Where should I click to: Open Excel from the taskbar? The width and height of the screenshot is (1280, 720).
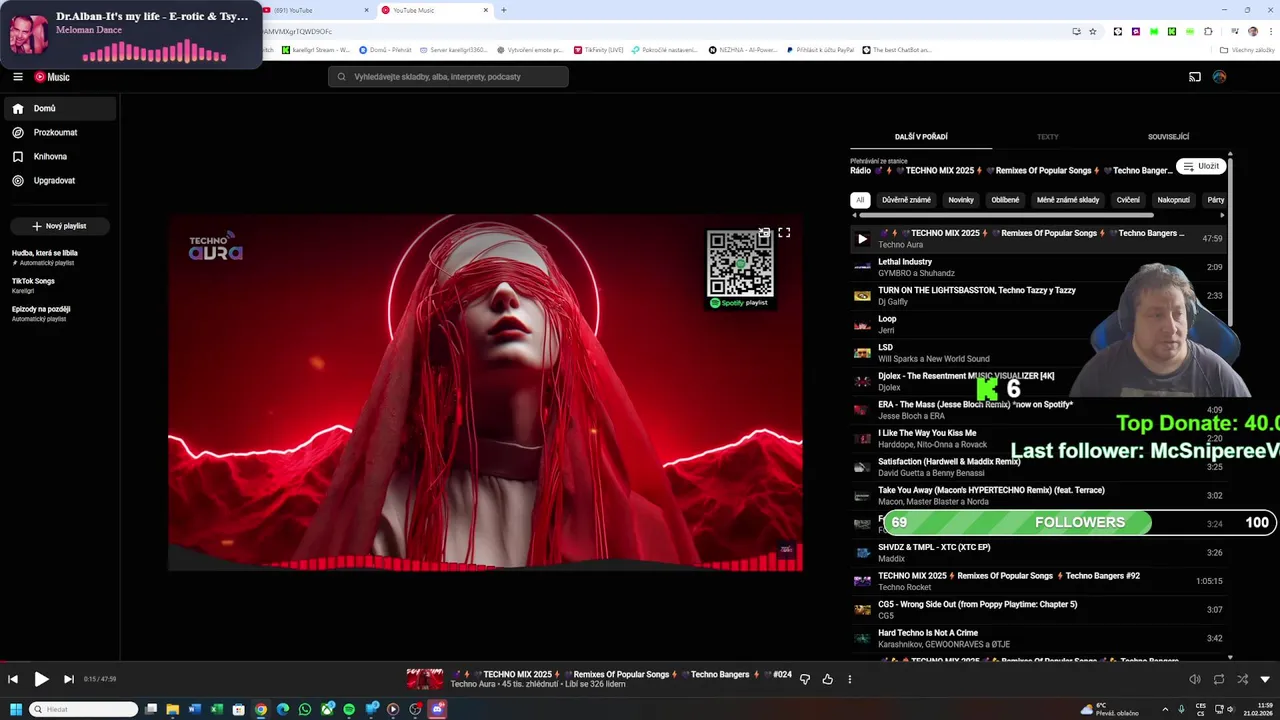217,709
